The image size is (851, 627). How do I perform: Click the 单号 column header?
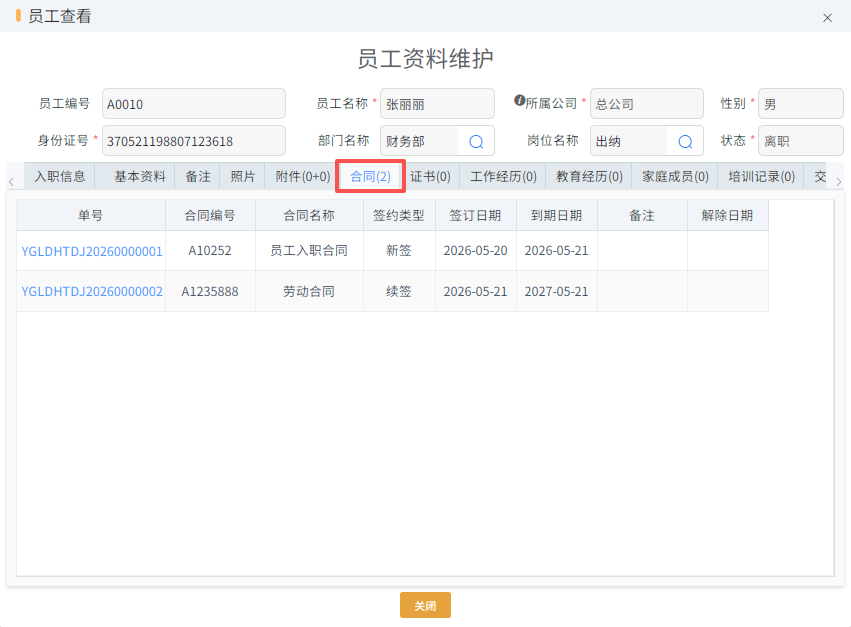pyautogui.click(x=91, y=216)
